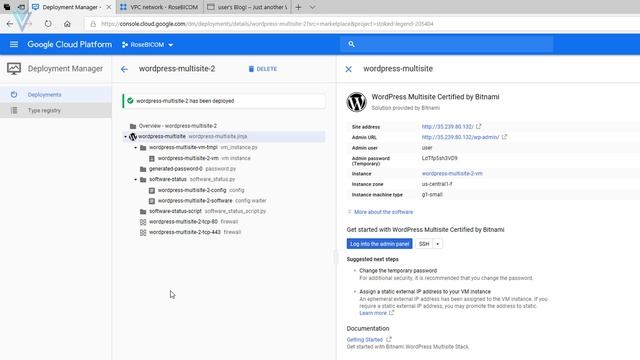Switch to the user's Blog browser tab

click(x=247, y=7)
